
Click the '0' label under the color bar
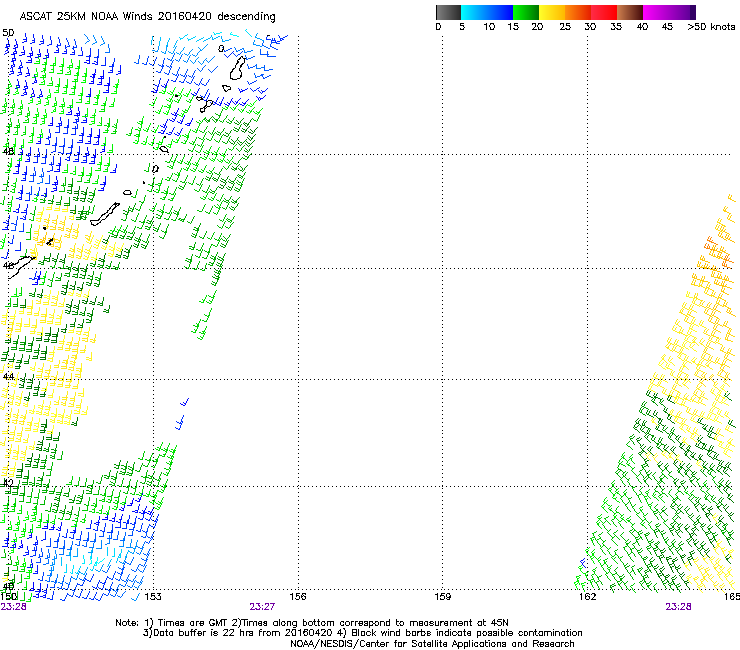[x=438, y=27]
